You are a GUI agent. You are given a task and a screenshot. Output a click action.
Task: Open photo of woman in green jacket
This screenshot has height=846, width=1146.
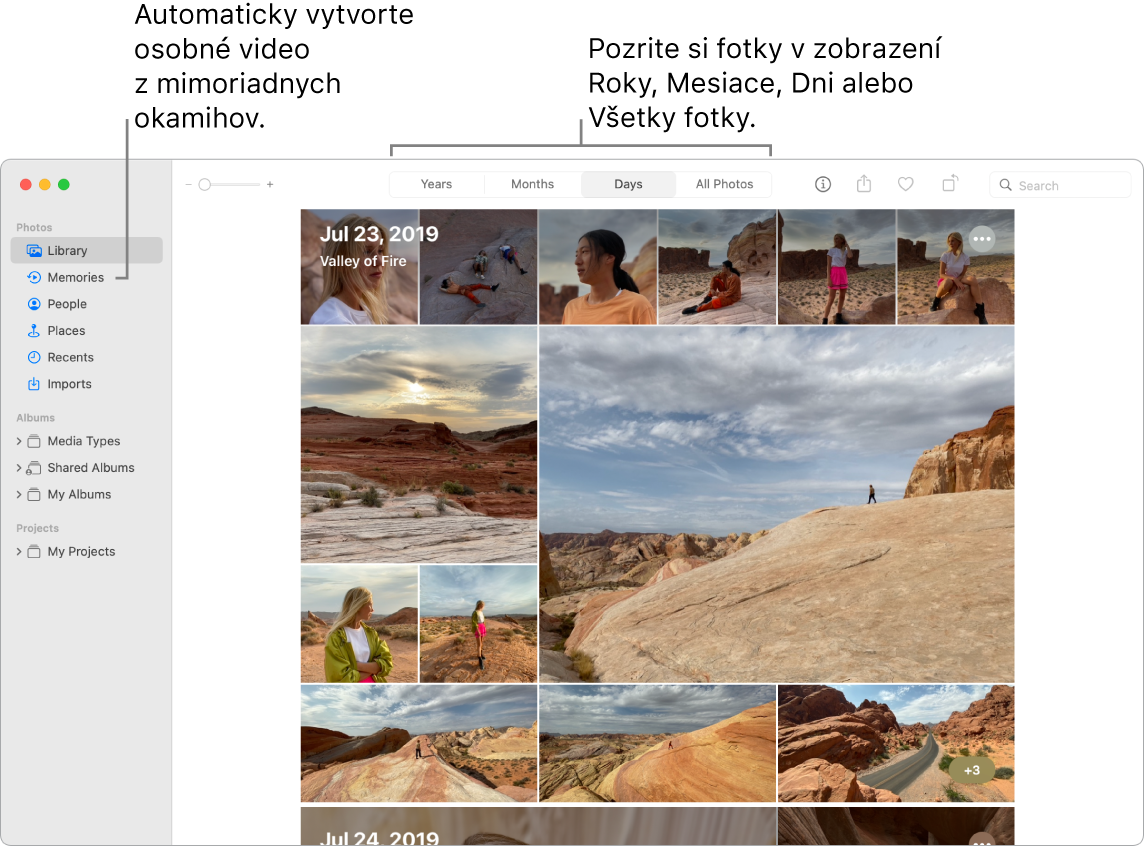(x=360, y=624)
